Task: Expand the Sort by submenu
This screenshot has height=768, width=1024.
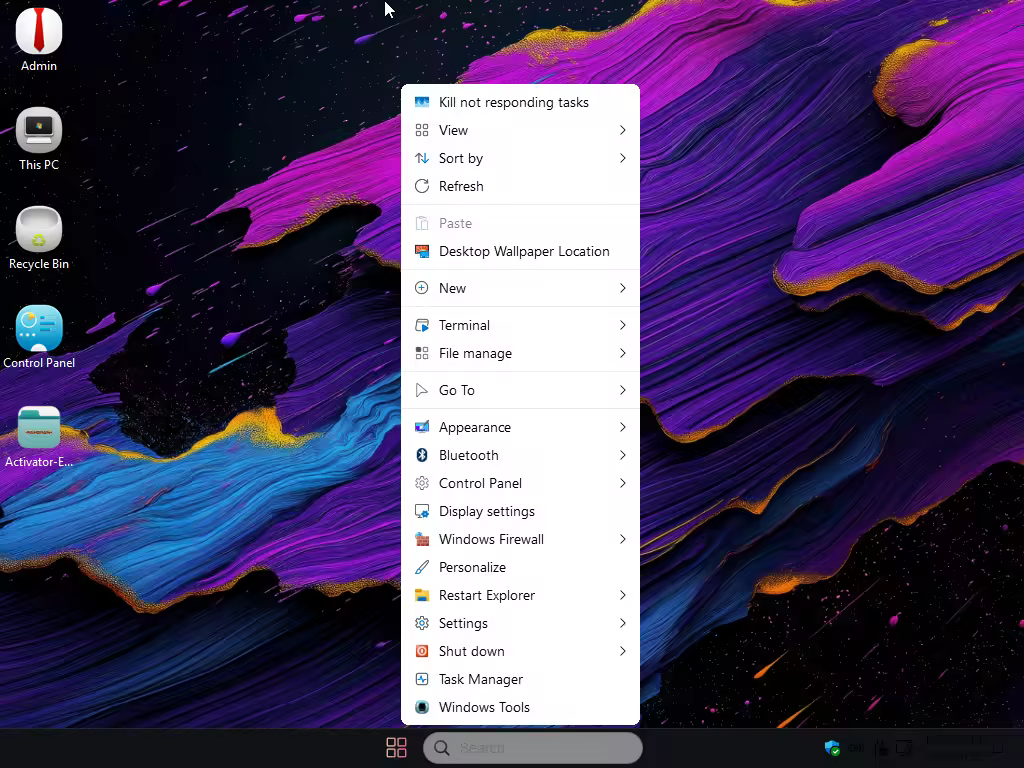Action: coord(622,158)
